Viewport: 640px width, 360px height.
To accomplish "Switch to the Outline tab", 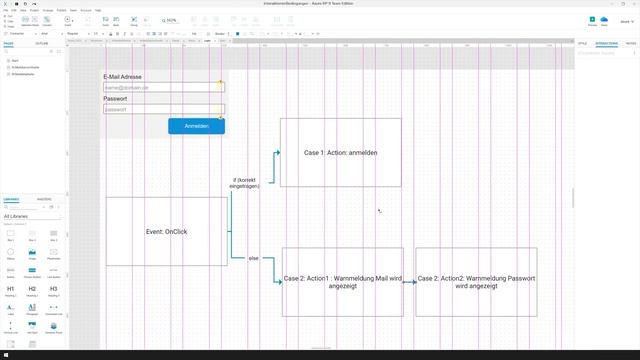I will (x=42, y=43).
